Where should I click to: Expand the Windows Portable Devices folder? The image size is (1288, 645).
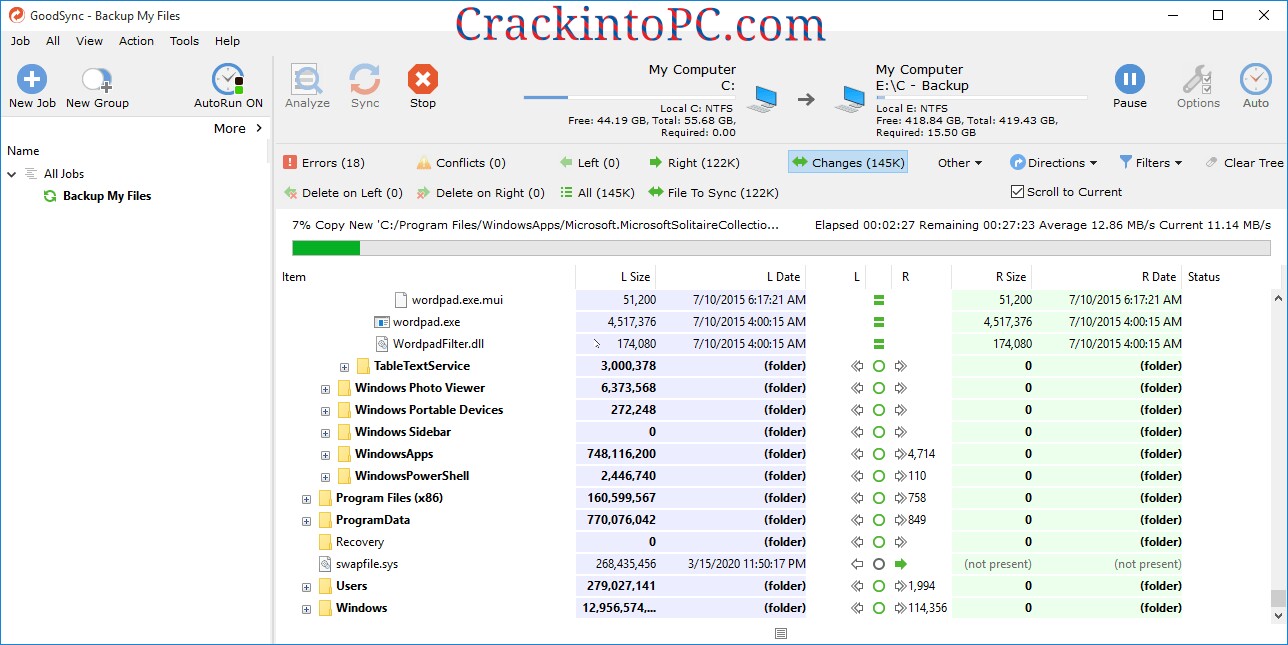[325, 411]
